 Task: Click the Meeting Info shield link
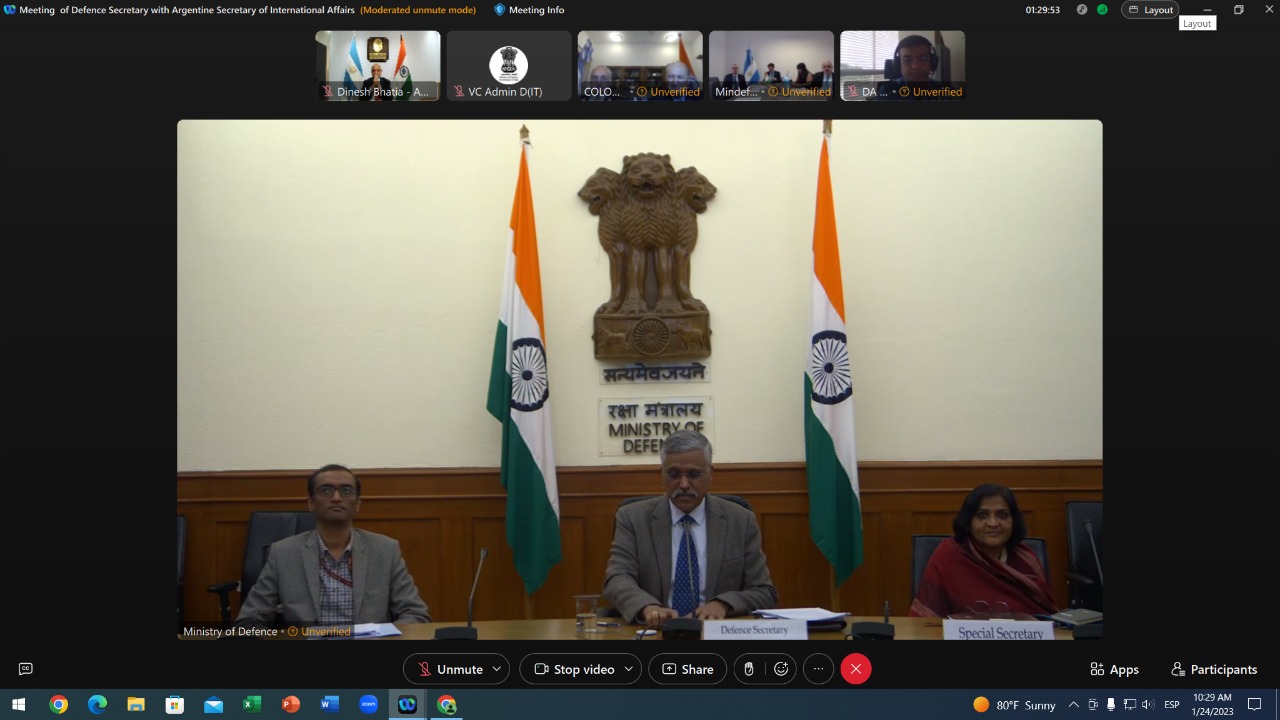tap(529, 10)
